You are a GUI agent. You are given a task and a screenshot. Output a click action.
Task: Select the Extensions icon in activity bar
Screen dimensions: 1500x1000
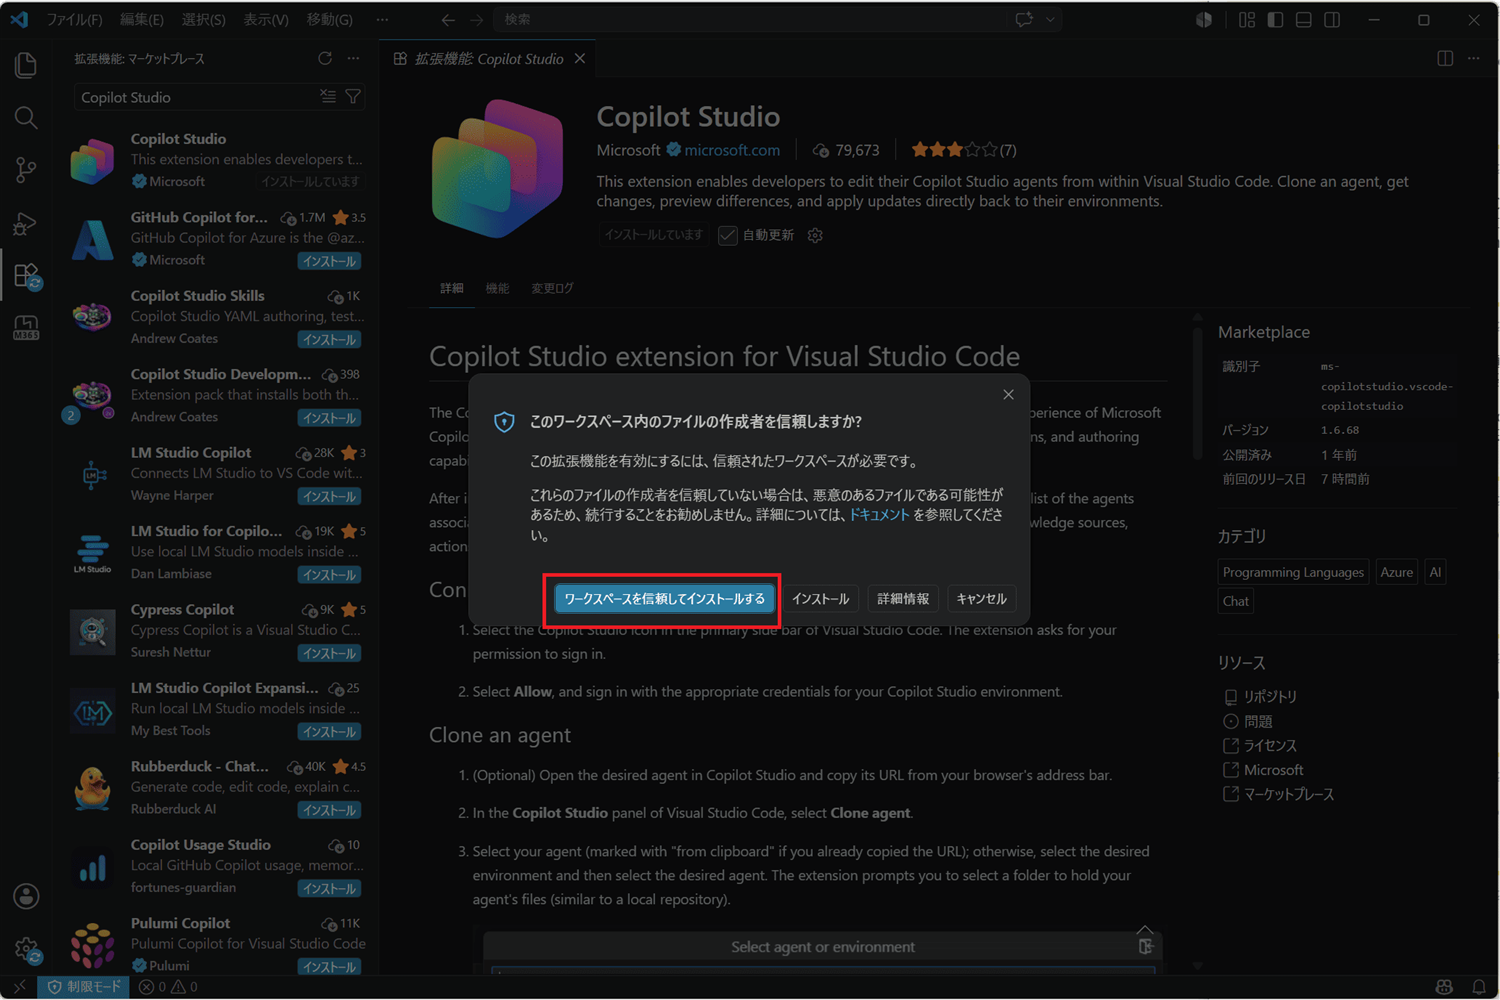26,275
